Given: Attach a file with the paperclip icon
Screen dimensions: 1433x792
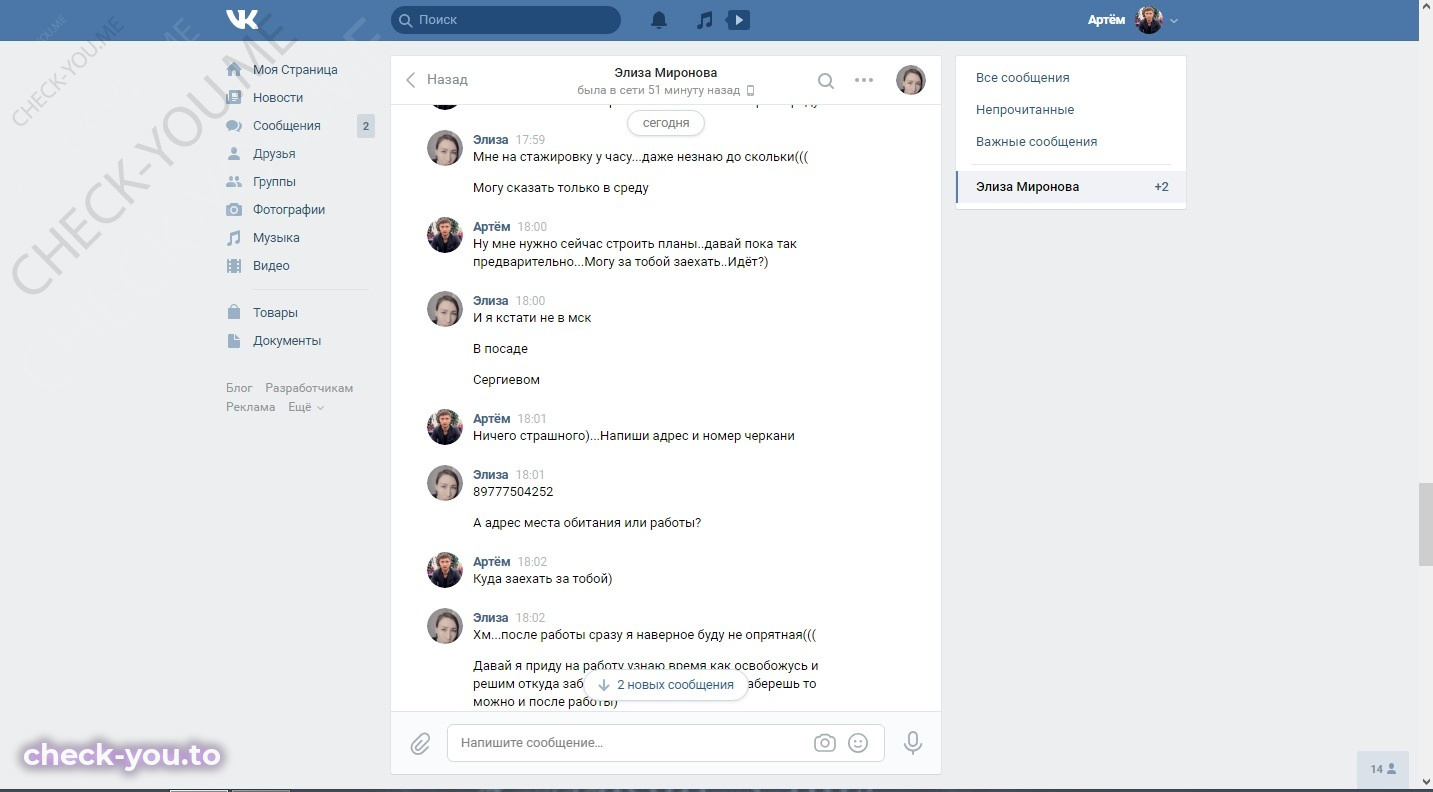Looking at the screenshot, I should [x=420, y=743].
